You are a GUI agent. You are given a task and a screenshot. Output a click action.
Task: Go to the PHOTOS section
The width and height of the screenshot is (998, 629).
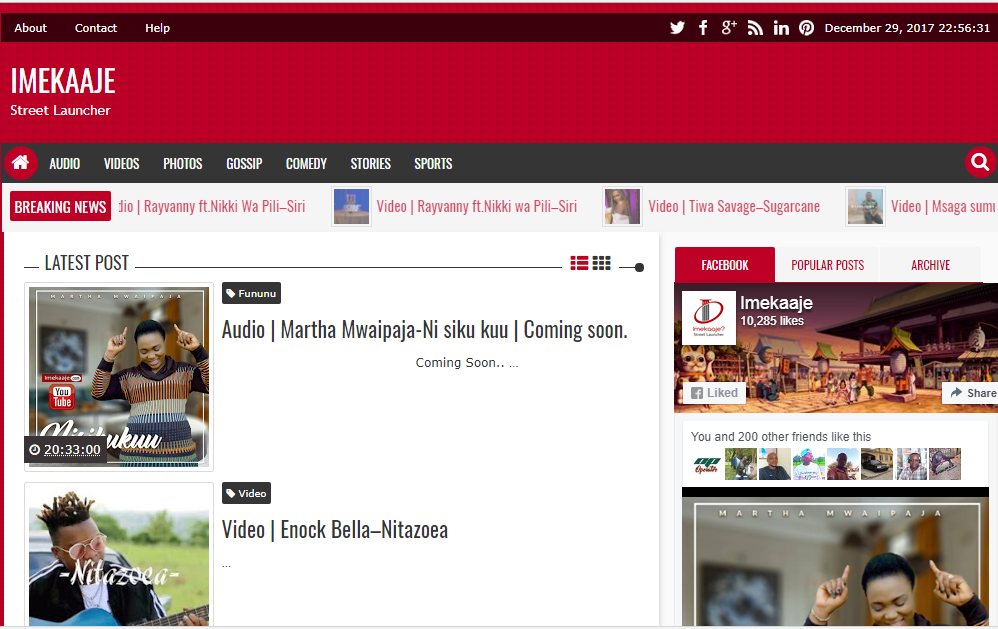pyautogui.click(x=183, y=164)
